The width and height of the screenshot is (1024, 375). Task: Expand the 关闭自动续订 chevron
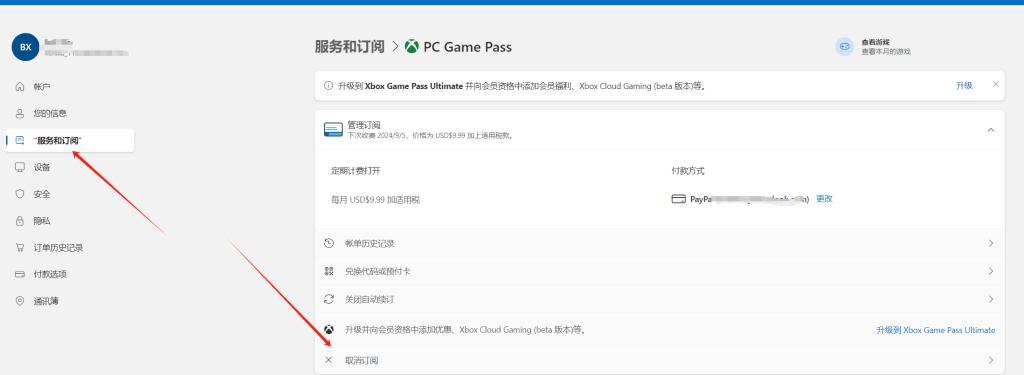coord(991,299)
